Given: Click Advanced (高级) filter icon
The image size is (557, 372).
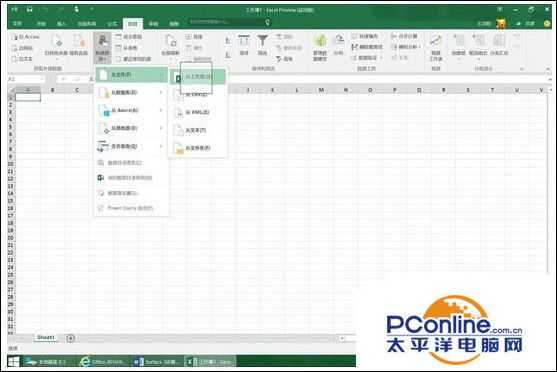Looking at the screenshot, I should point(279,59).
